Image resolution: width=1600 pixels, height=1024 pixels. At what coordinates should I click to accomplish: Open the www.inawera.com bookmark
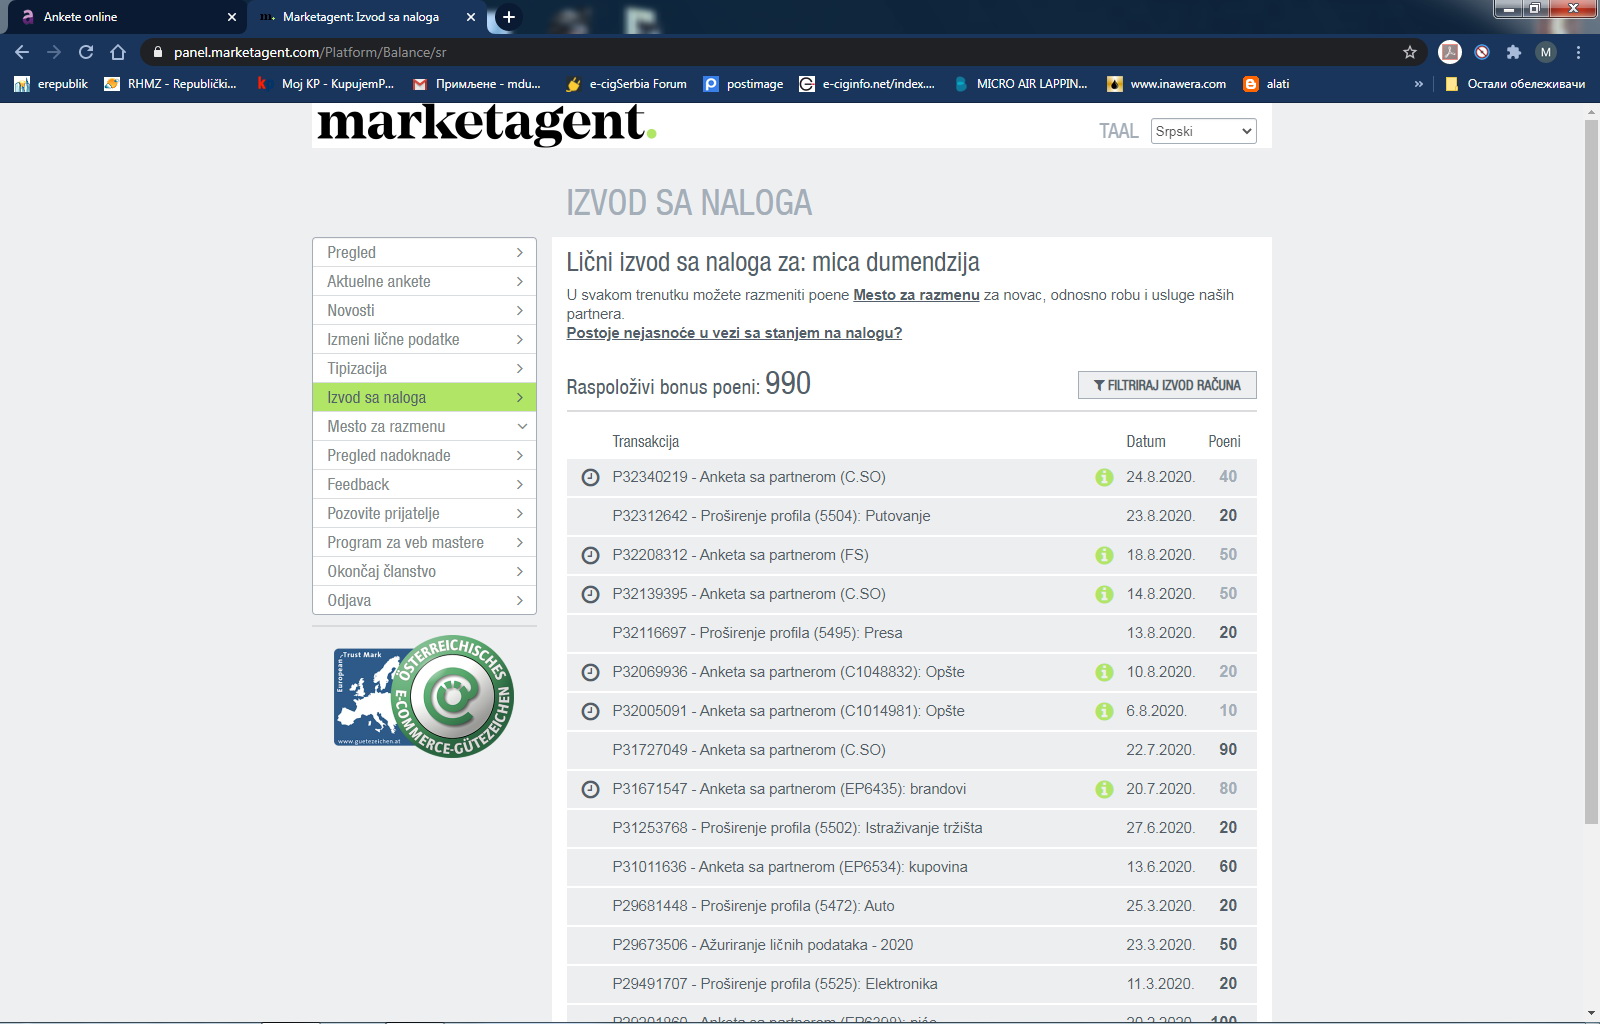click(x=1166, y=84)
